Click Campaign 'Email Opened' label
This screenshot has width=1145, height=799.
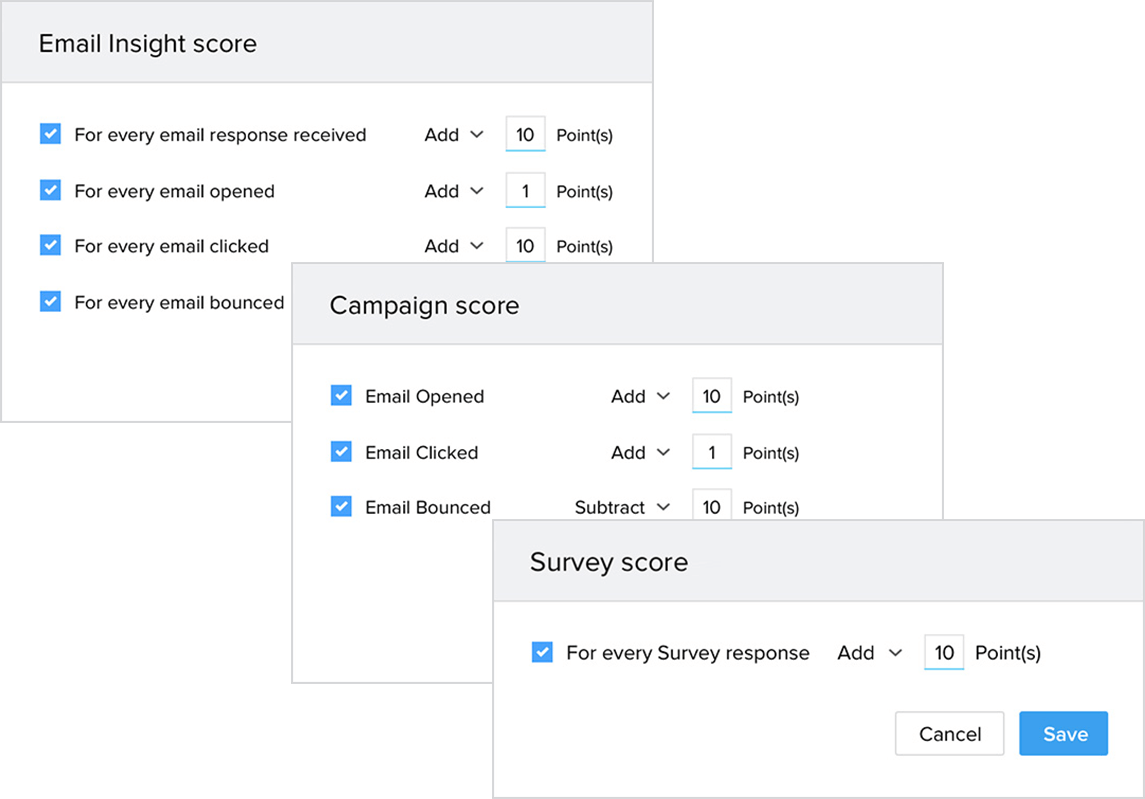tap(425, 397)
